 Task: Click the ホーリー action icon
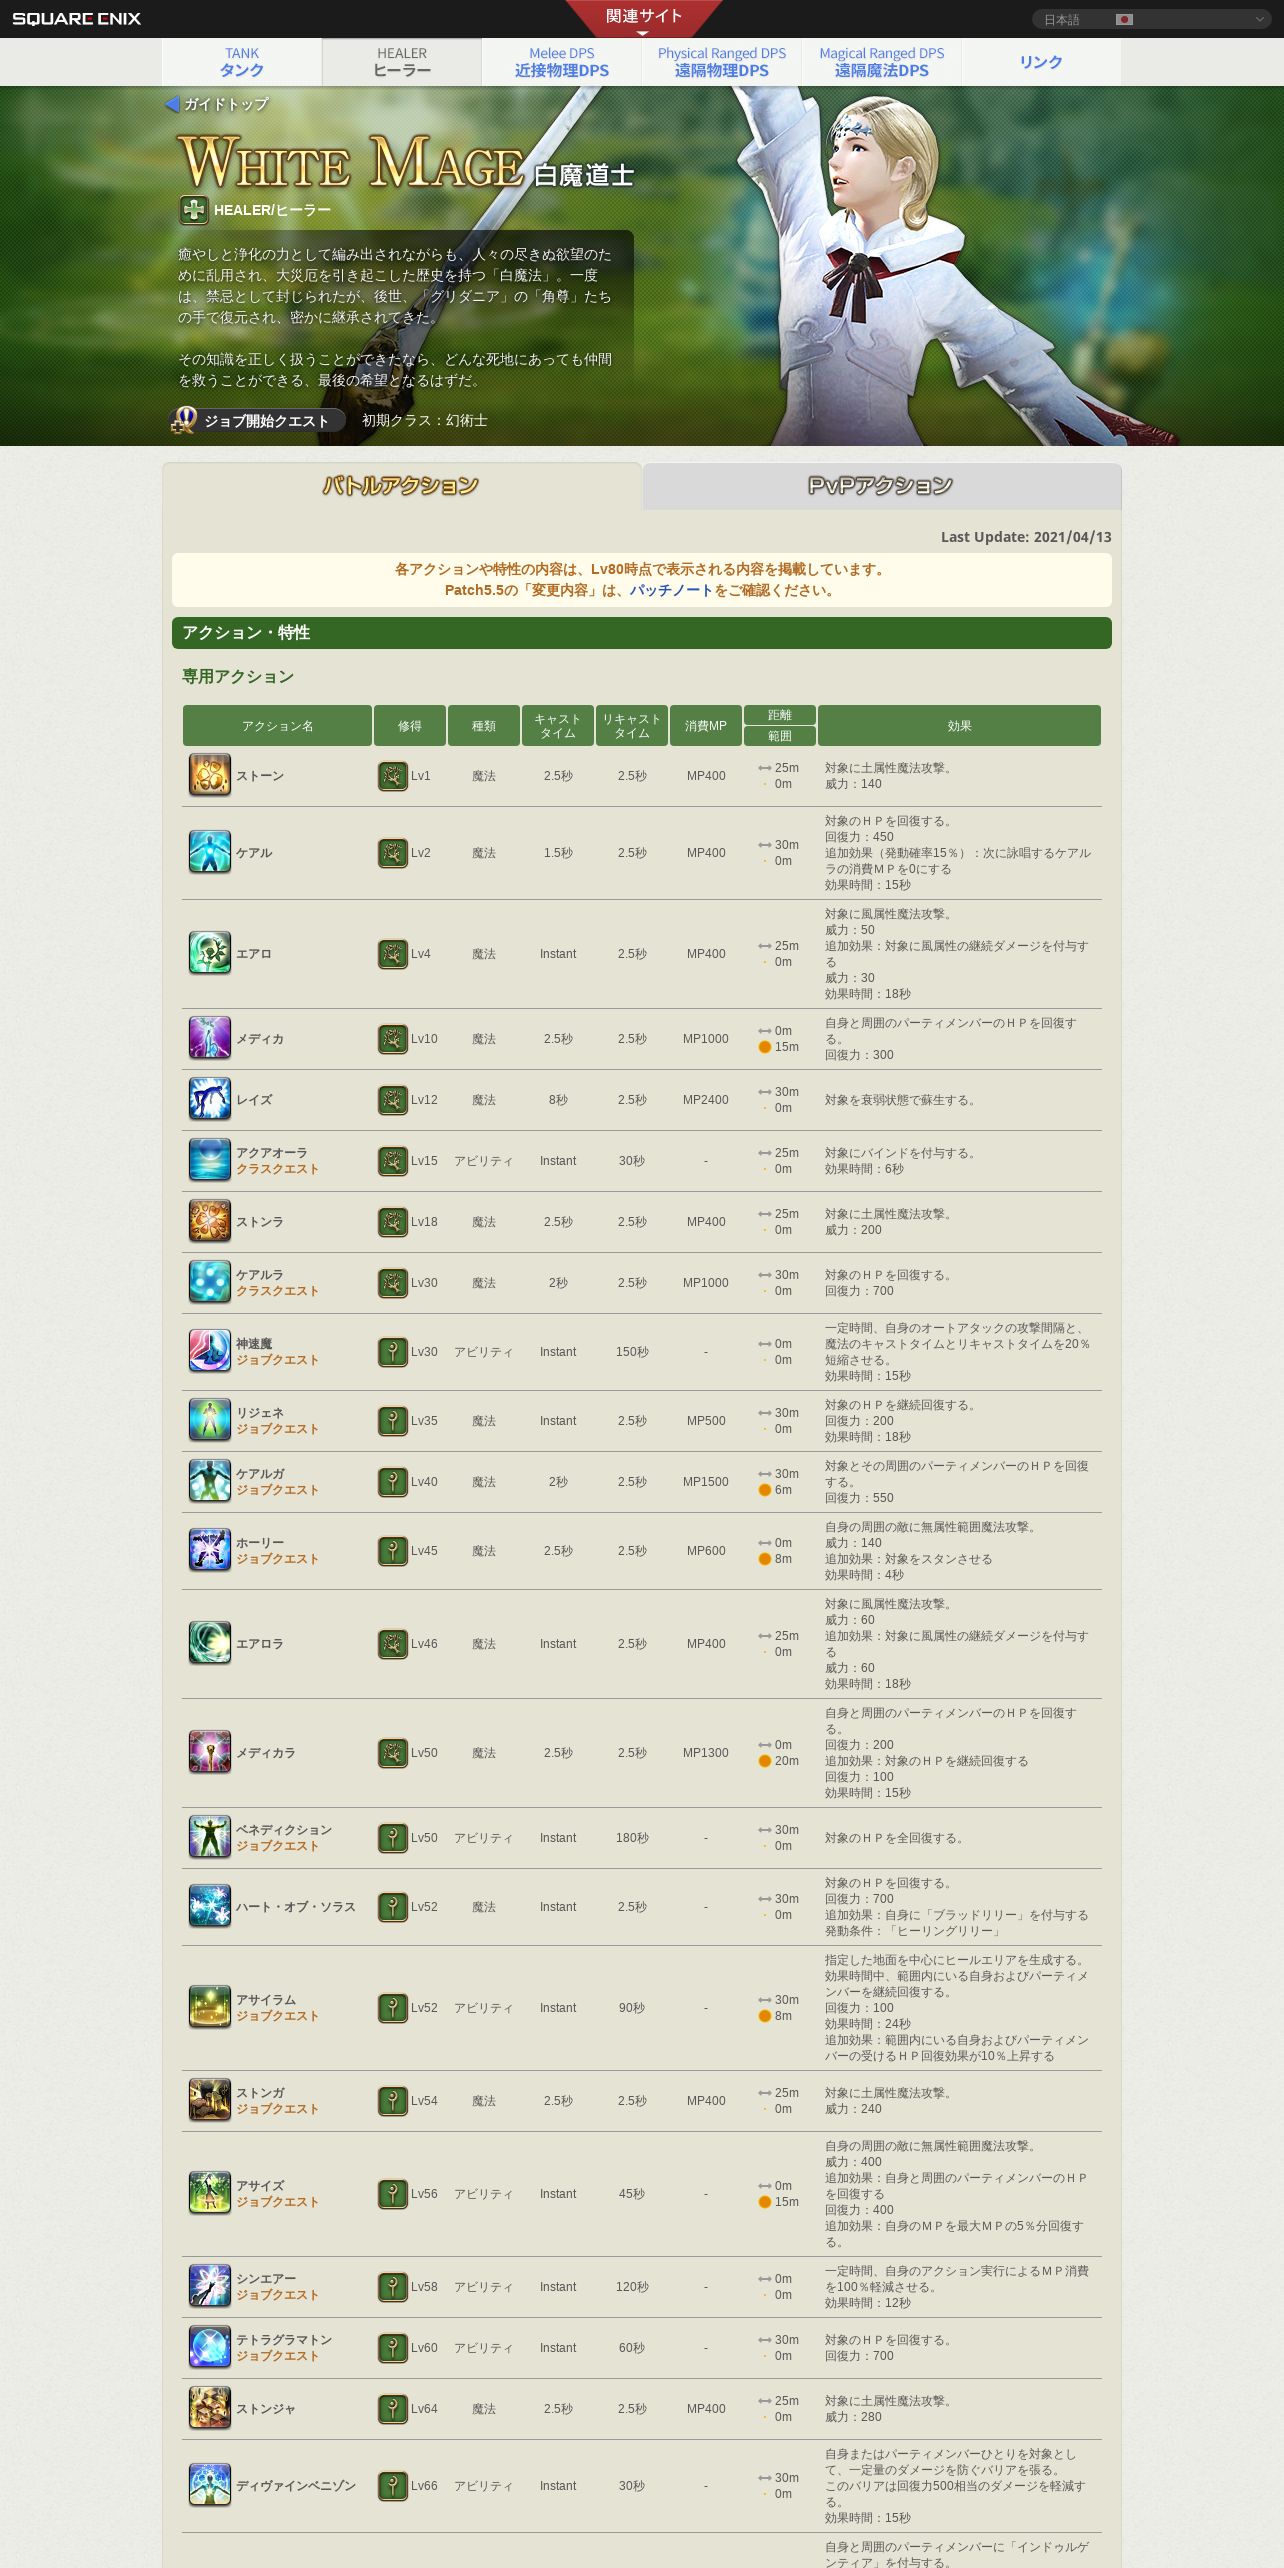[x=210, y=1550]
